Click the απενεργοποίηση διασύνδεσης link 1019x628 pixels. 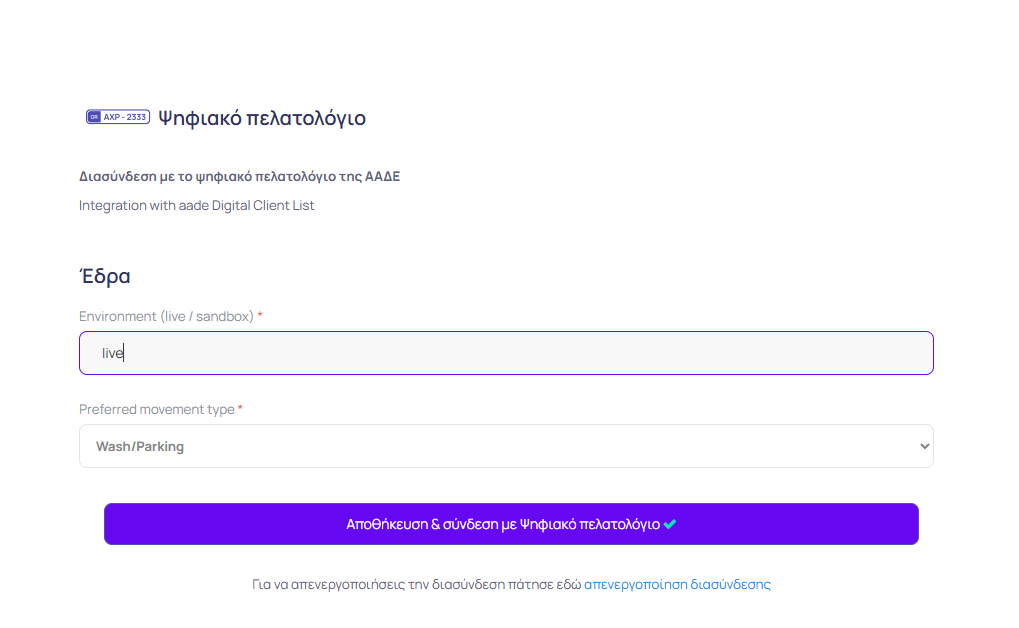[677, 584]
